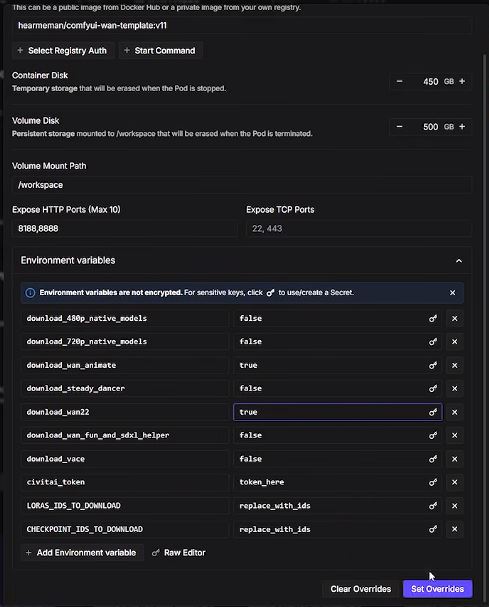Delete the LORAS_IDS_TO_DOWNLOAD variable row
Image resolution: width=489 pixels, height=607 pixels.
click(x=455, y=506)
